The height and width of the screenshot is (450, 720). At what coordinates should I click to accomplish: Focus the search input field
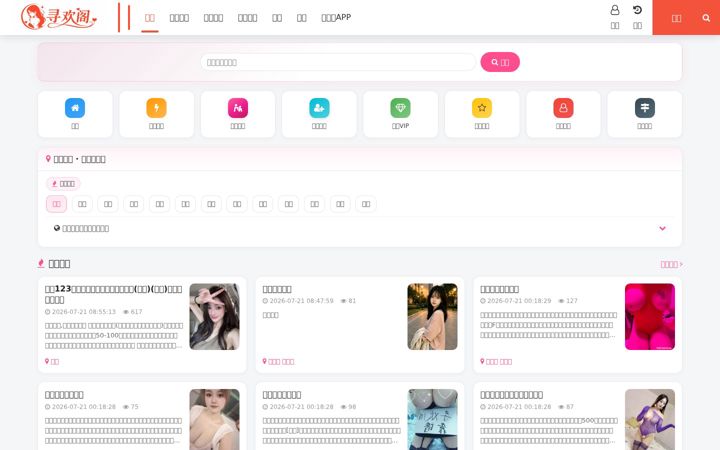click(x=338, y=62)
